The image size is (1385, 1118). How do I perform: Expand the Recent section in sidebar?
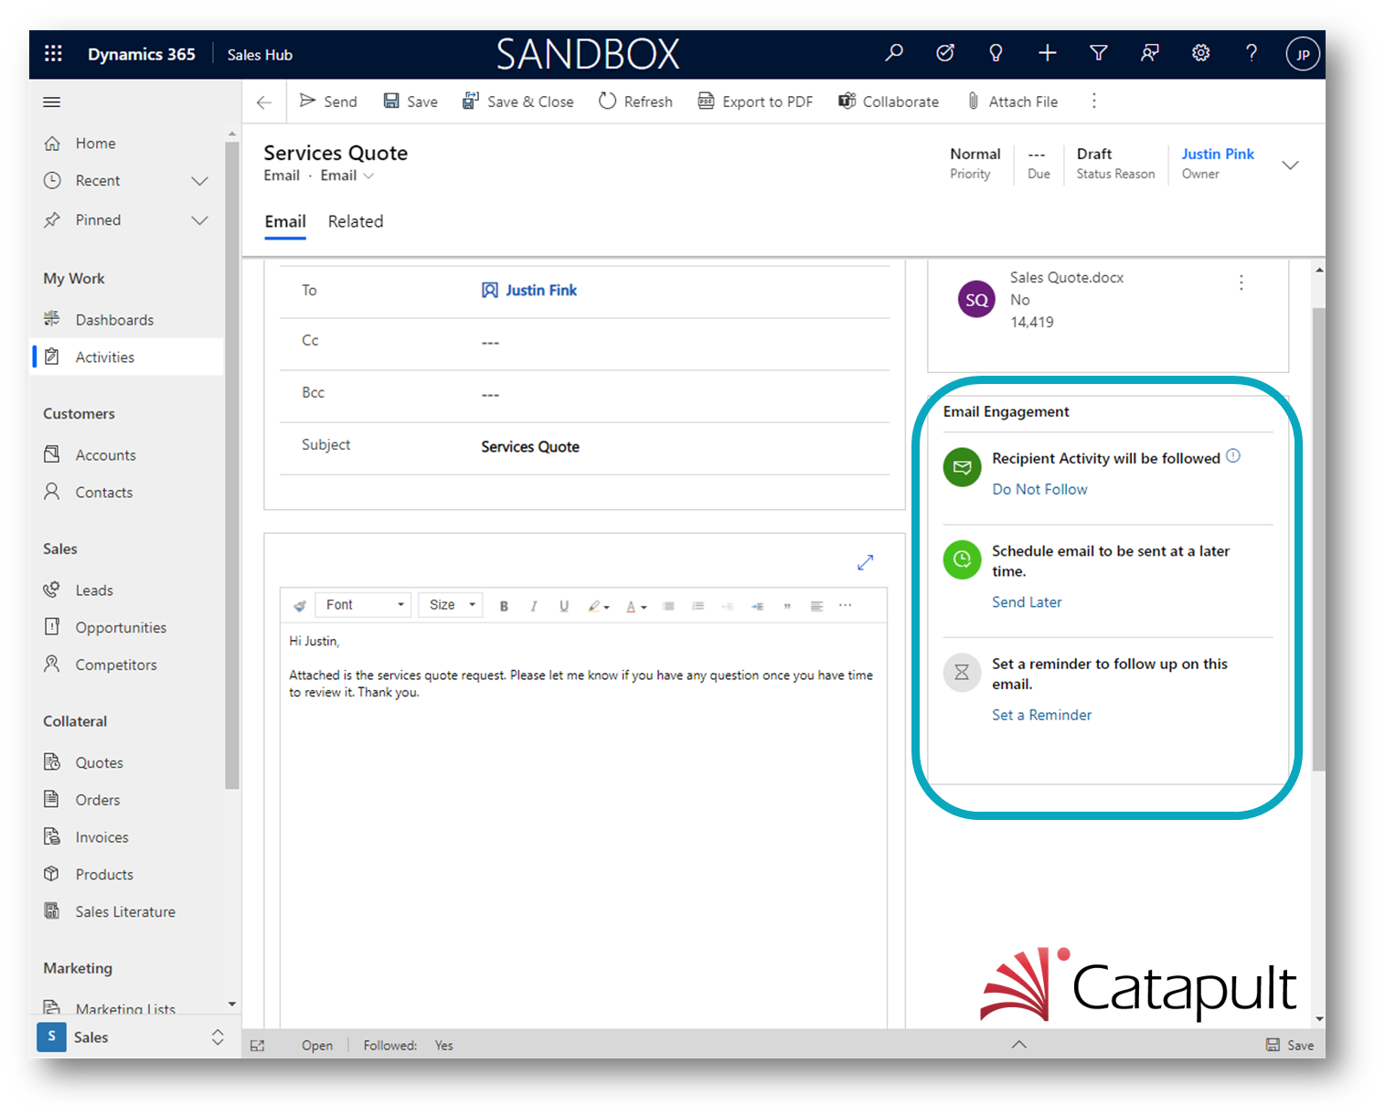click(x=199, y=181)
